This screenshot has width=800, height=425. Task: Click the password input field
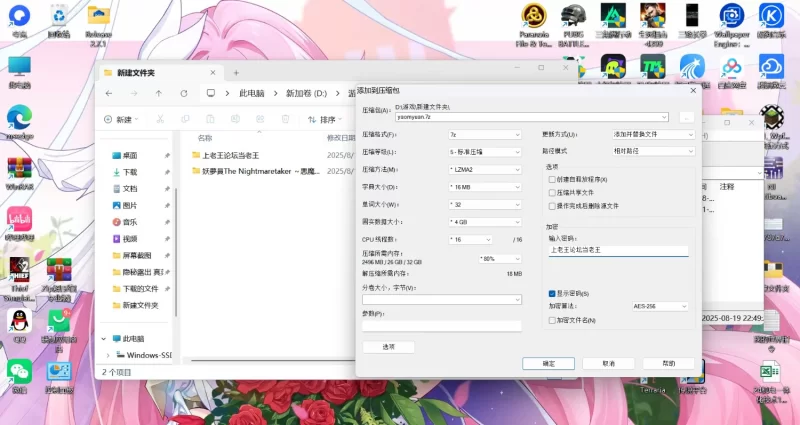(618, 251)
